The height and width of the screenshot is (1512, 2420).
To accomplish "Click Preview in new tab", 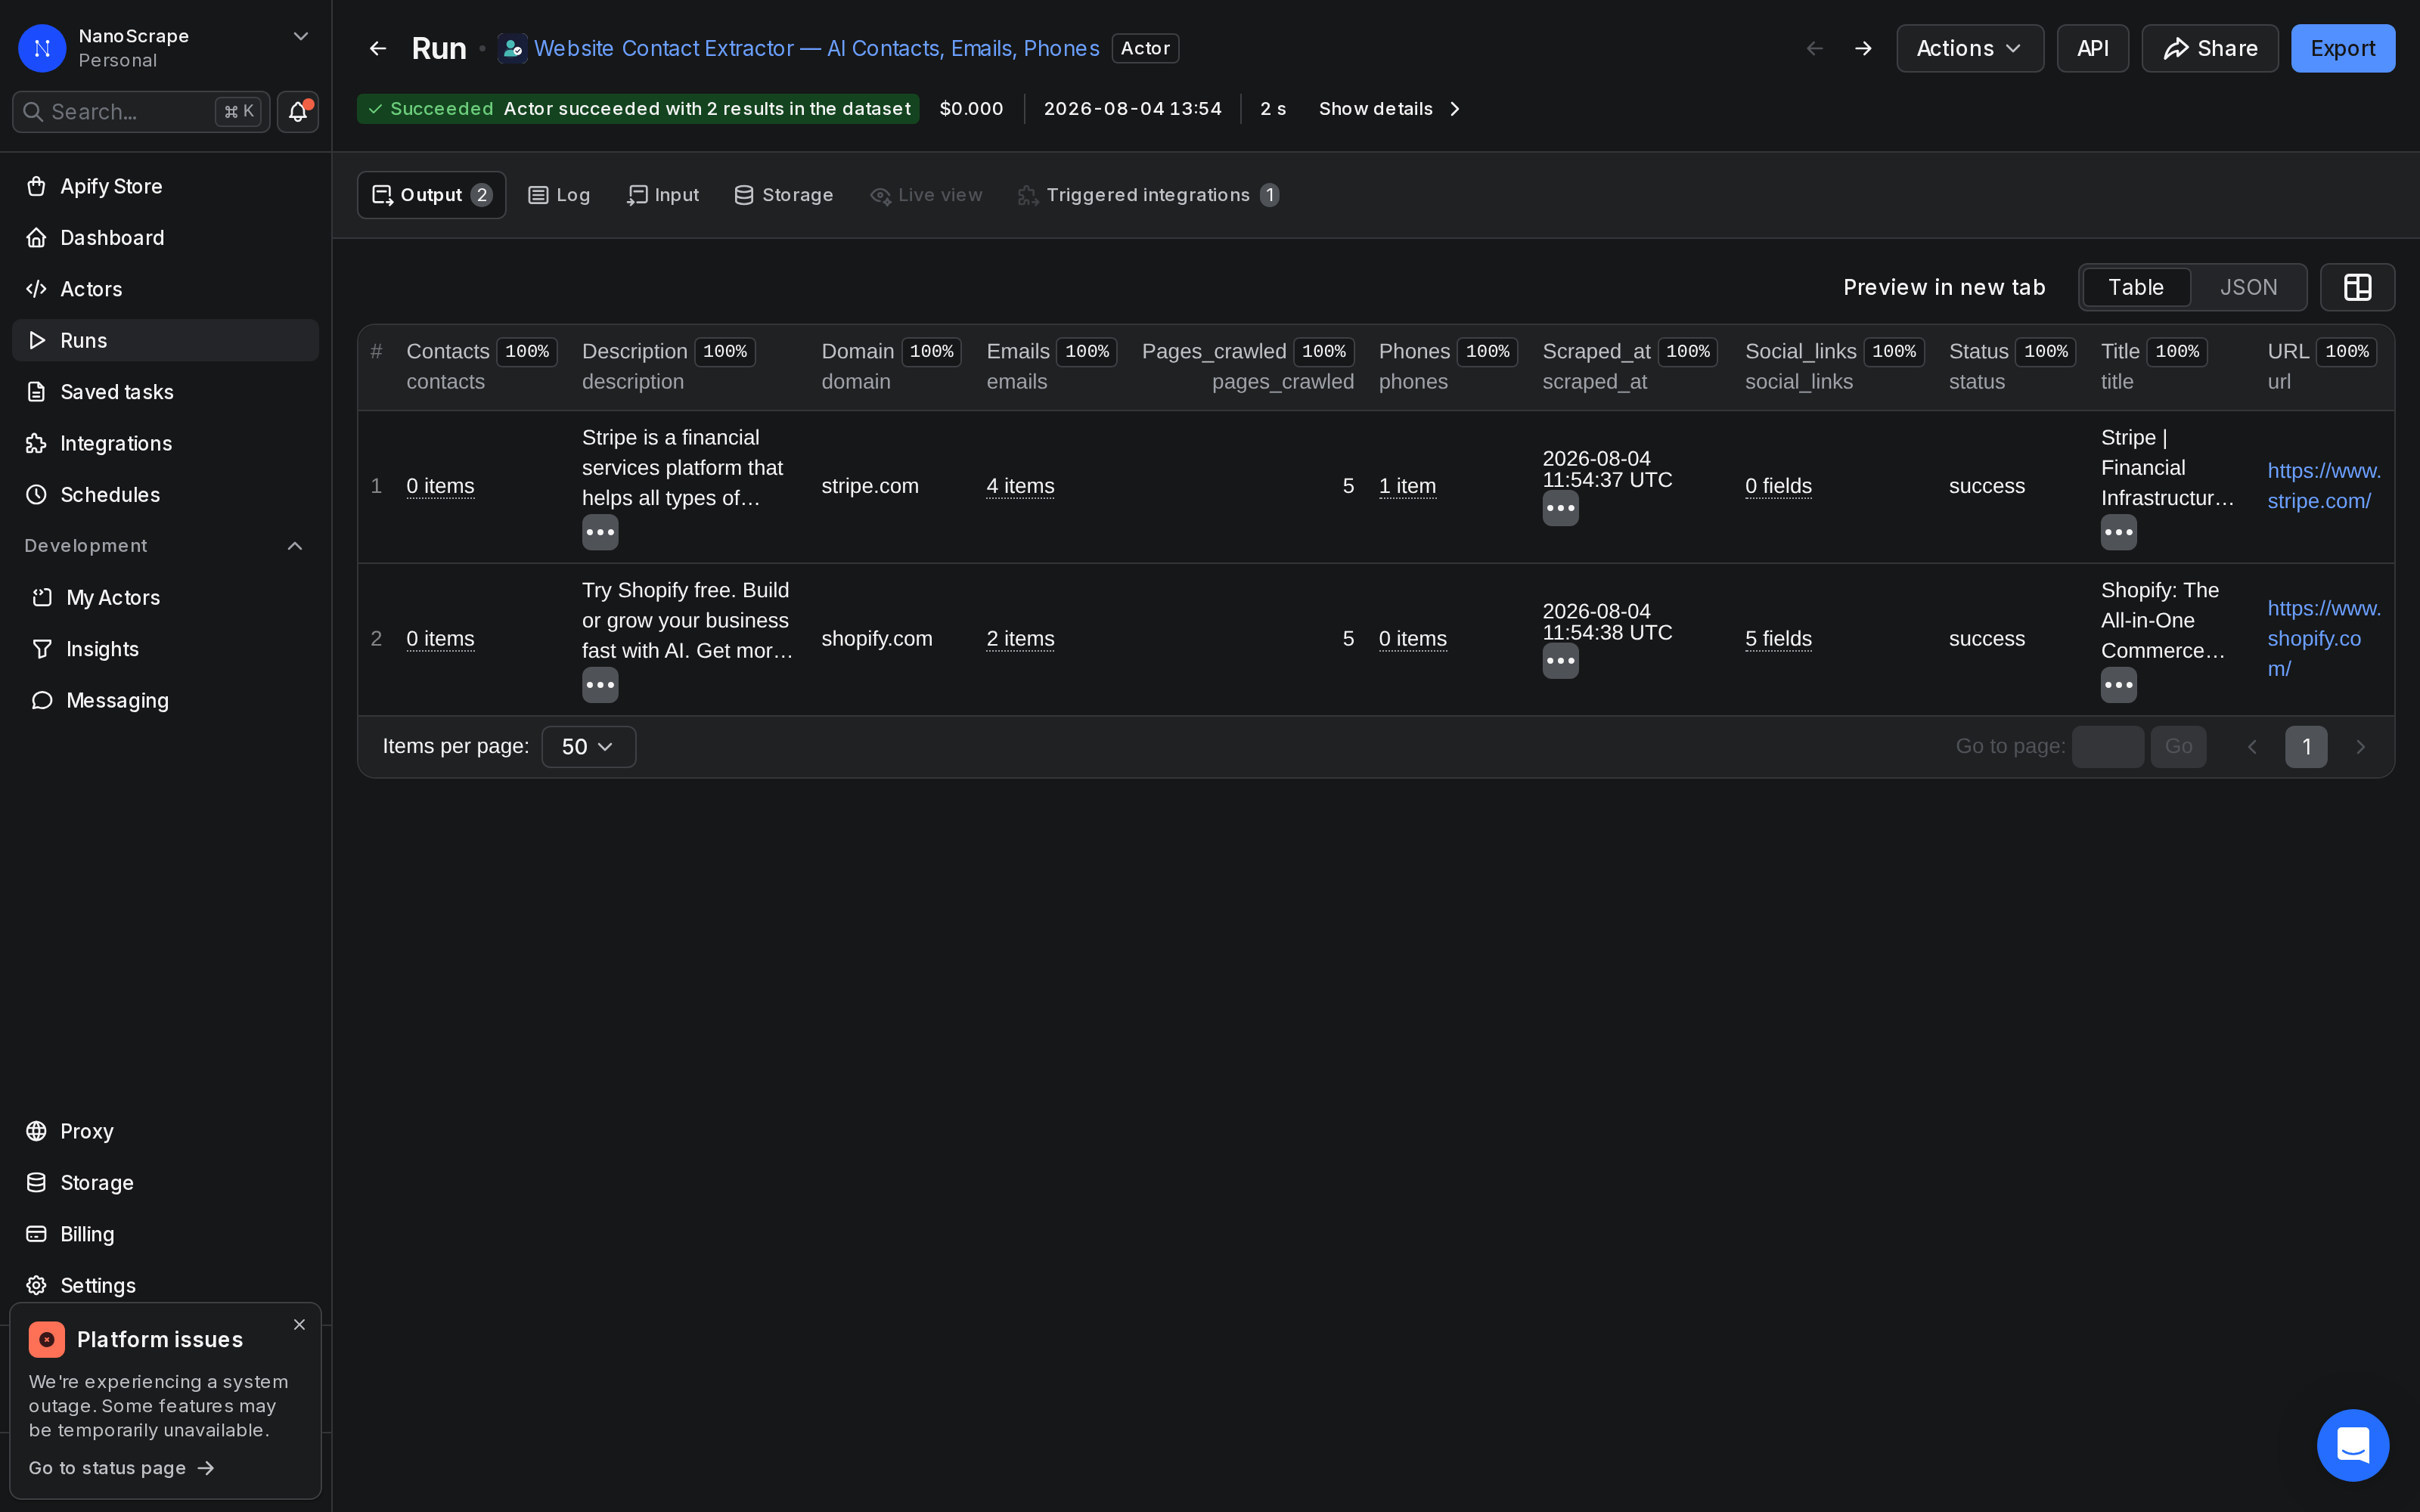I will (1944, 287).
